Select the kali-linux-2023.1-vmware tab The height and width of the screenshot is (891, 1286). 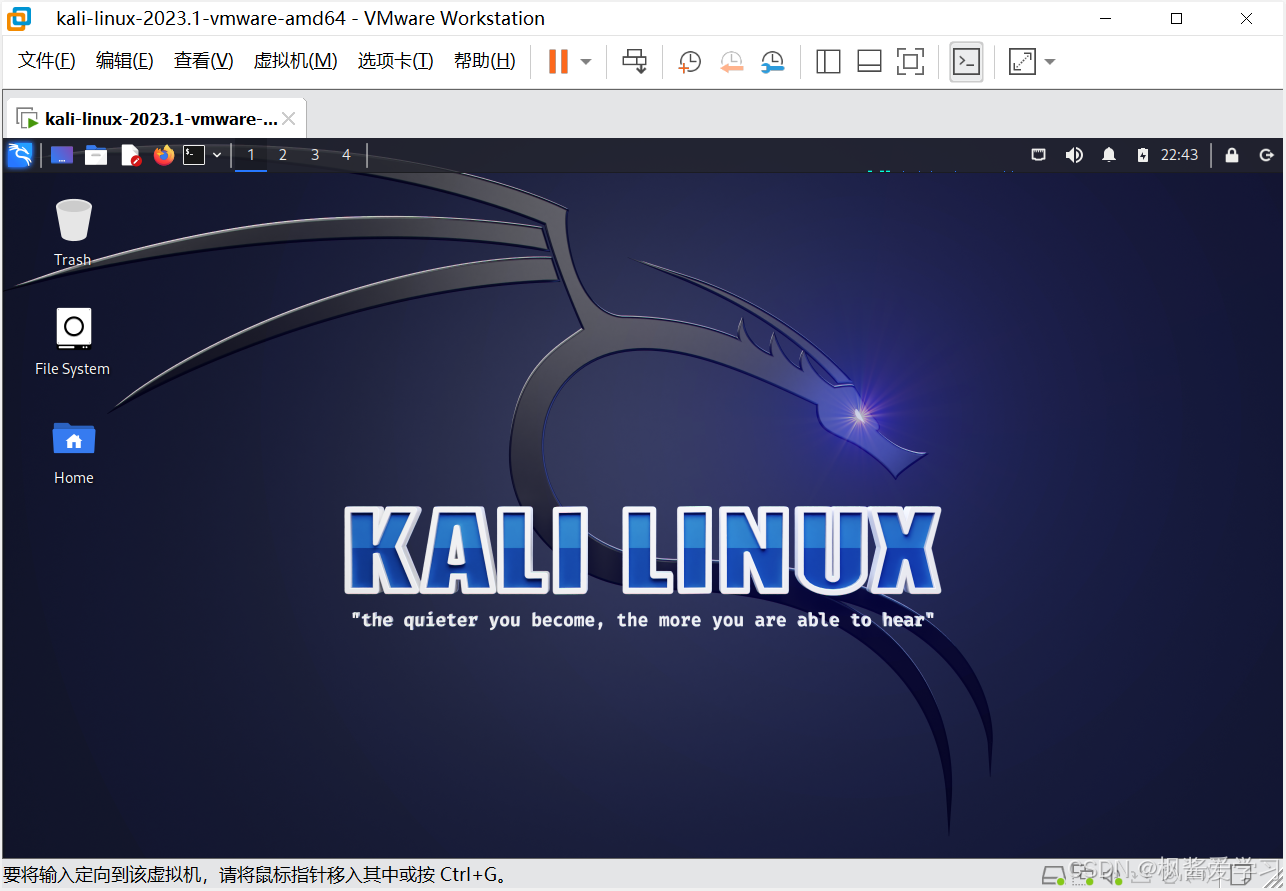[155, 119]
